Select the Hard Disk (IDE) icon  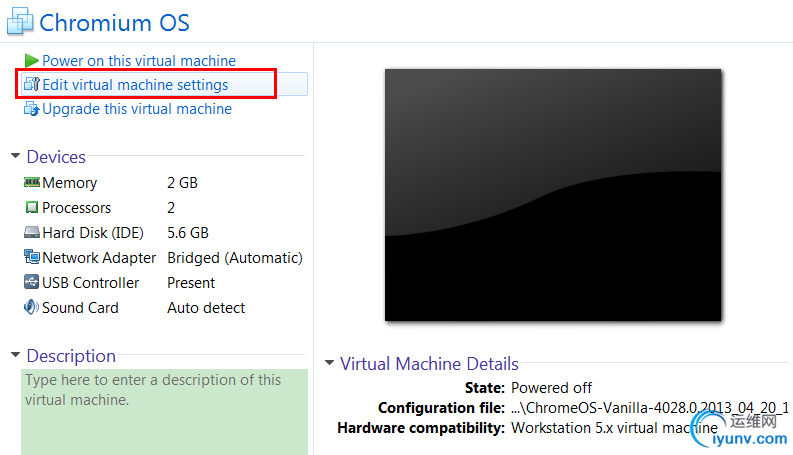[32, 233]
